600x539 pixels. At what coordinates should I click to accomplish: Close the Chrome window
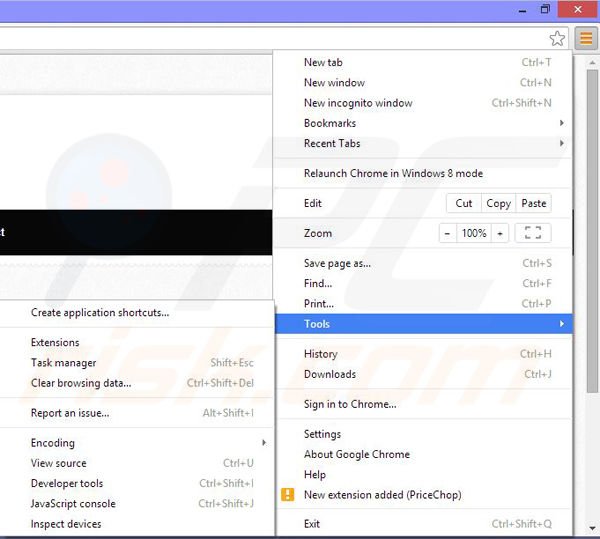pos(578,10)
